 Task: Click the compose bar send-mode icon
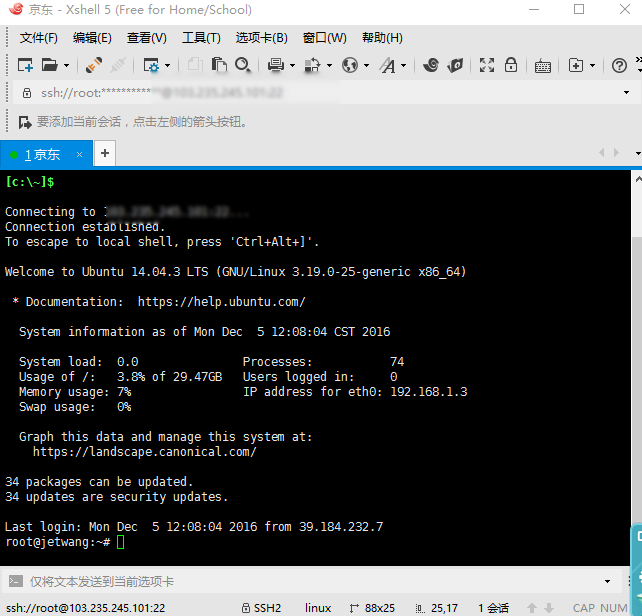click(x=16, y=581)
